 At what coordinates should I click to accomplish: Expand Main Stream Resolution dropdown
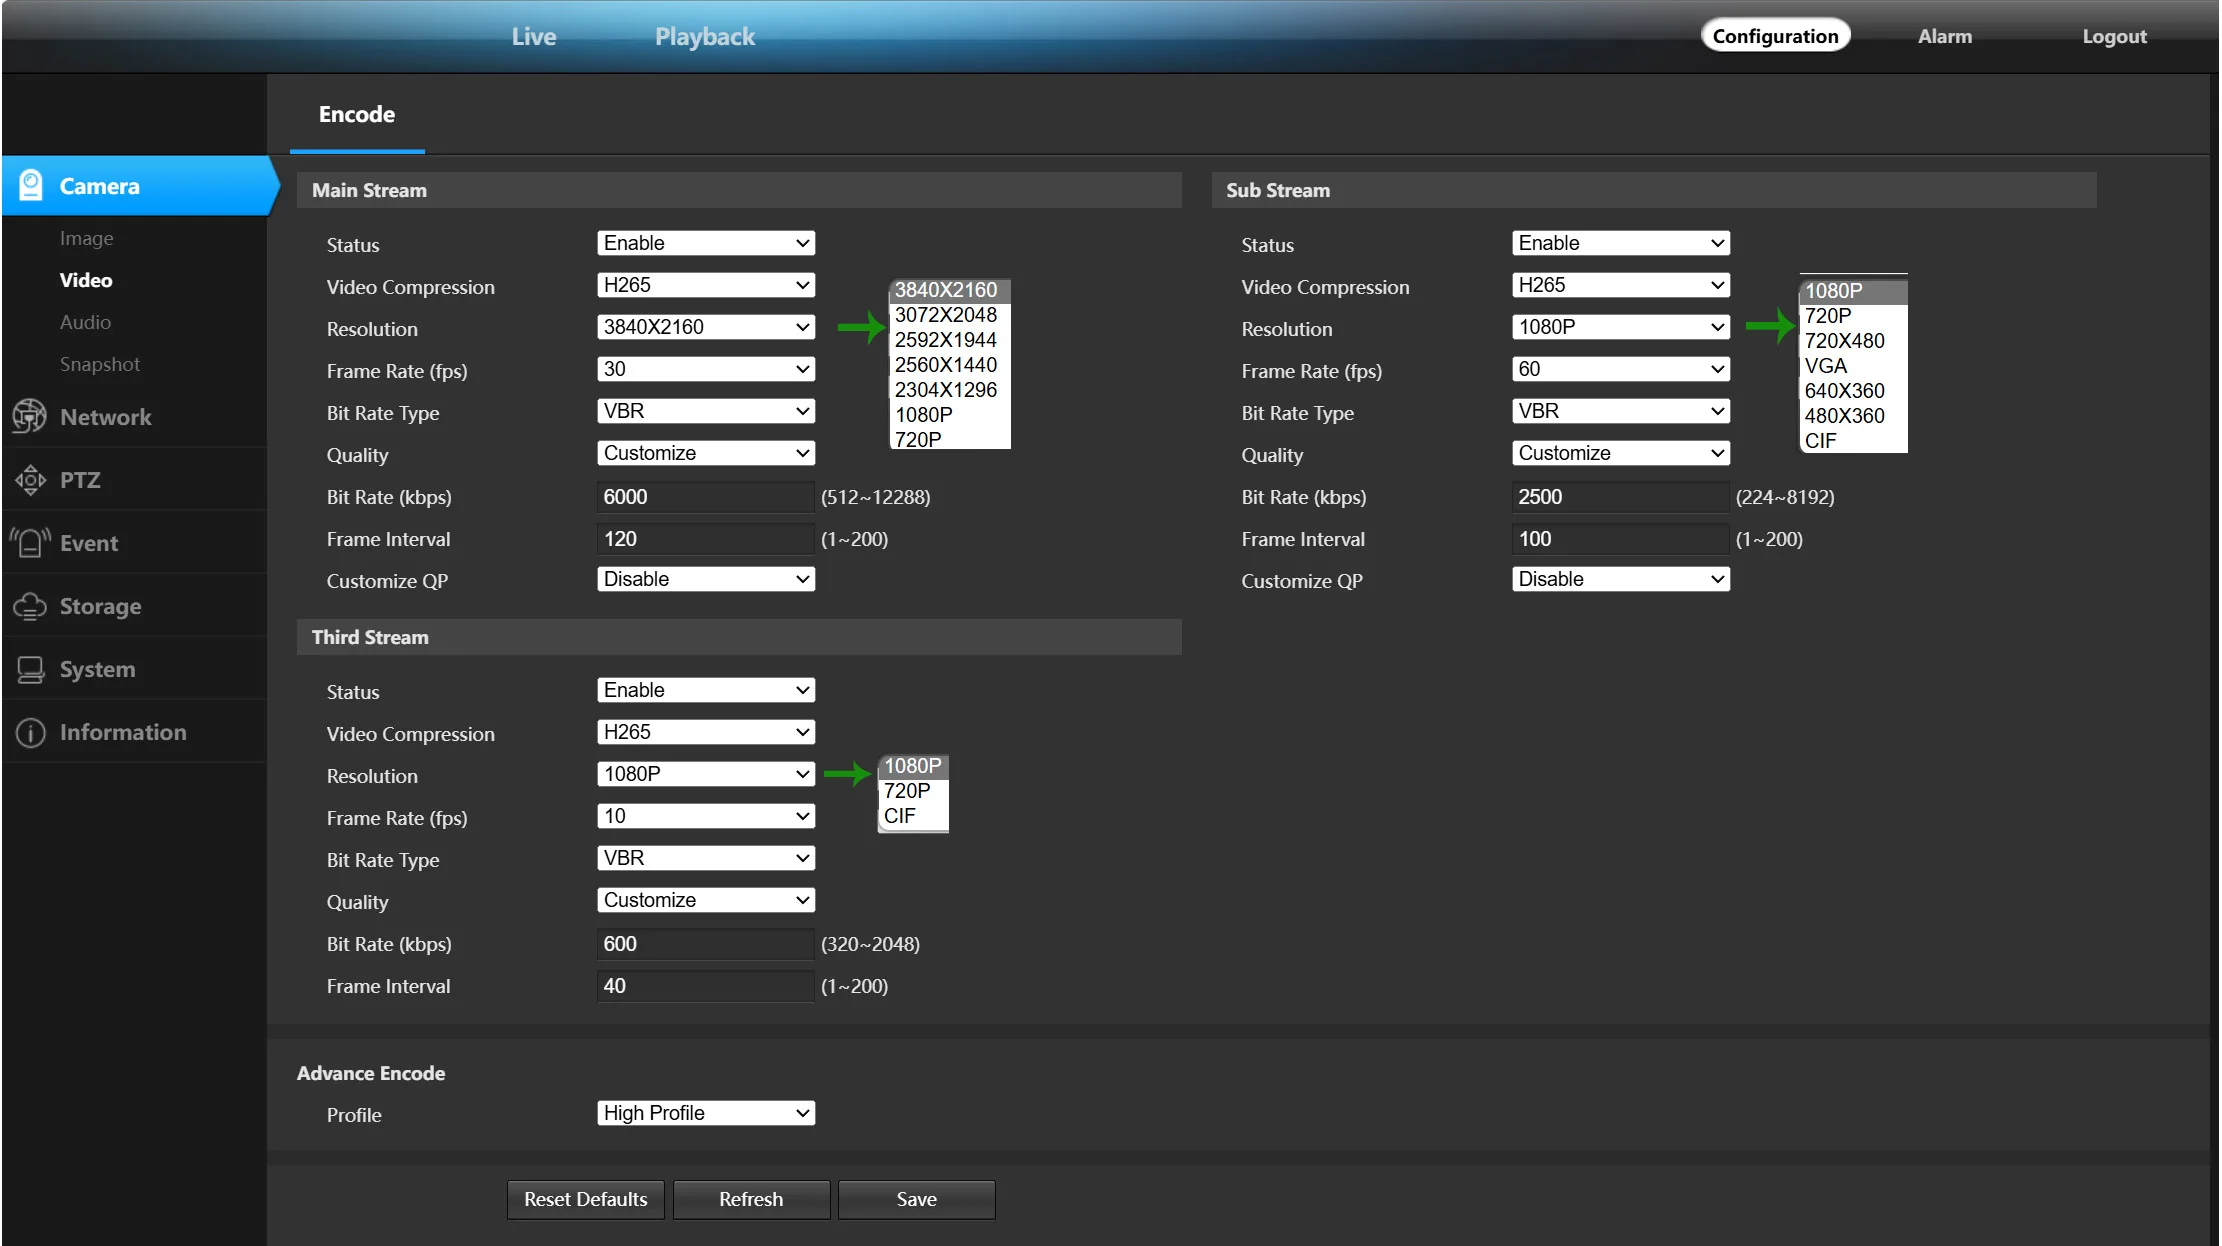tap(705, 327)
